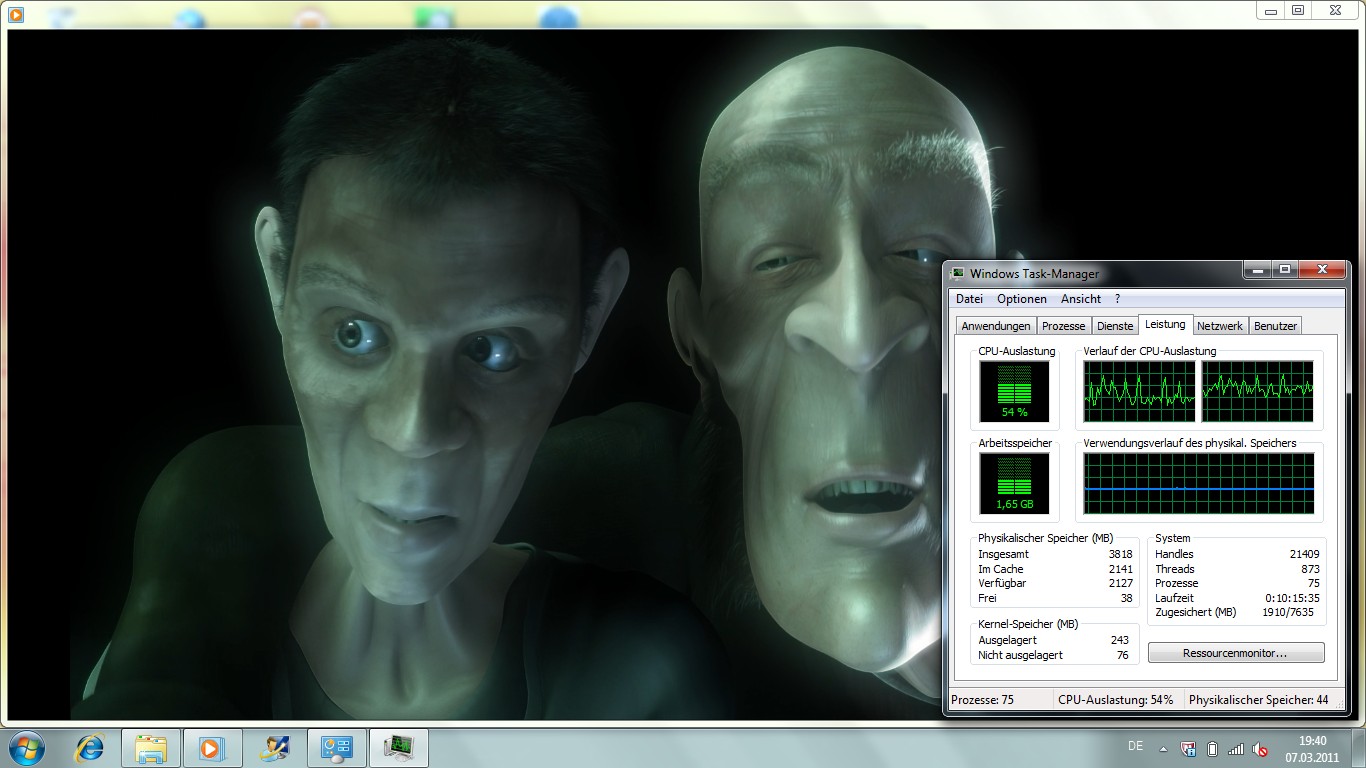This screenshot has width=1366, height=768.
Task: Click the 'Frei' row label
Action: point(987,598)
